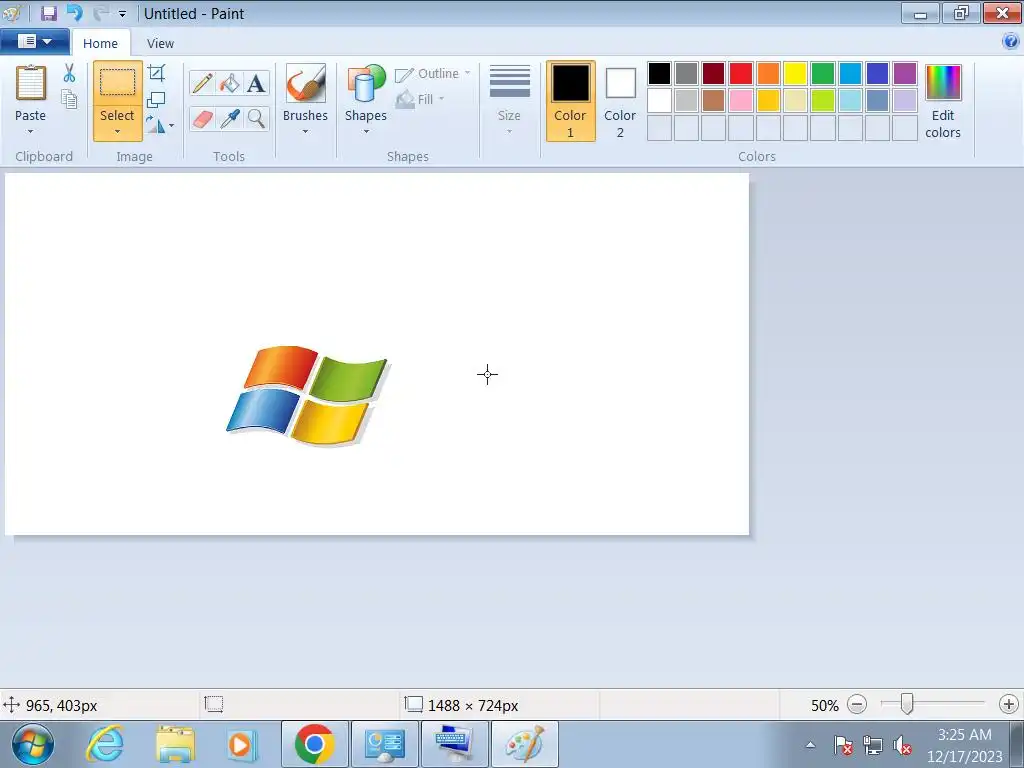1024x768 pixels.
Task: Click the Copy icon
Action: coord(69,99)
